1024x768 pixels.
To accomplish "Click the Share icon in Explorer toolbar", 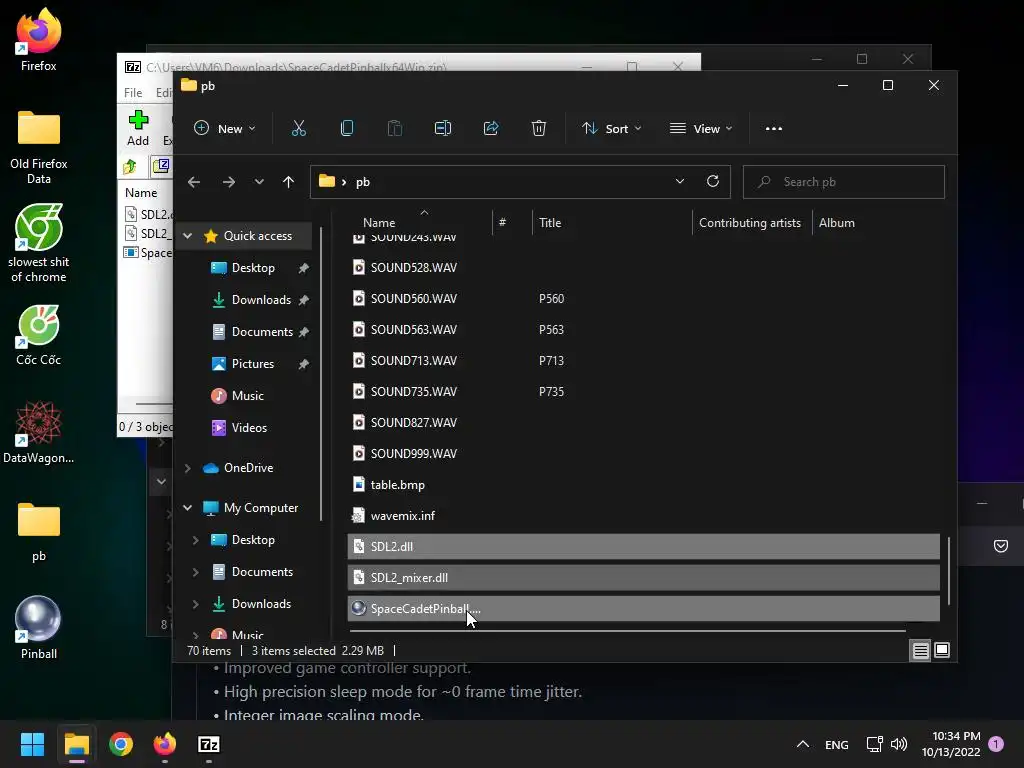I will coord(491,129).
